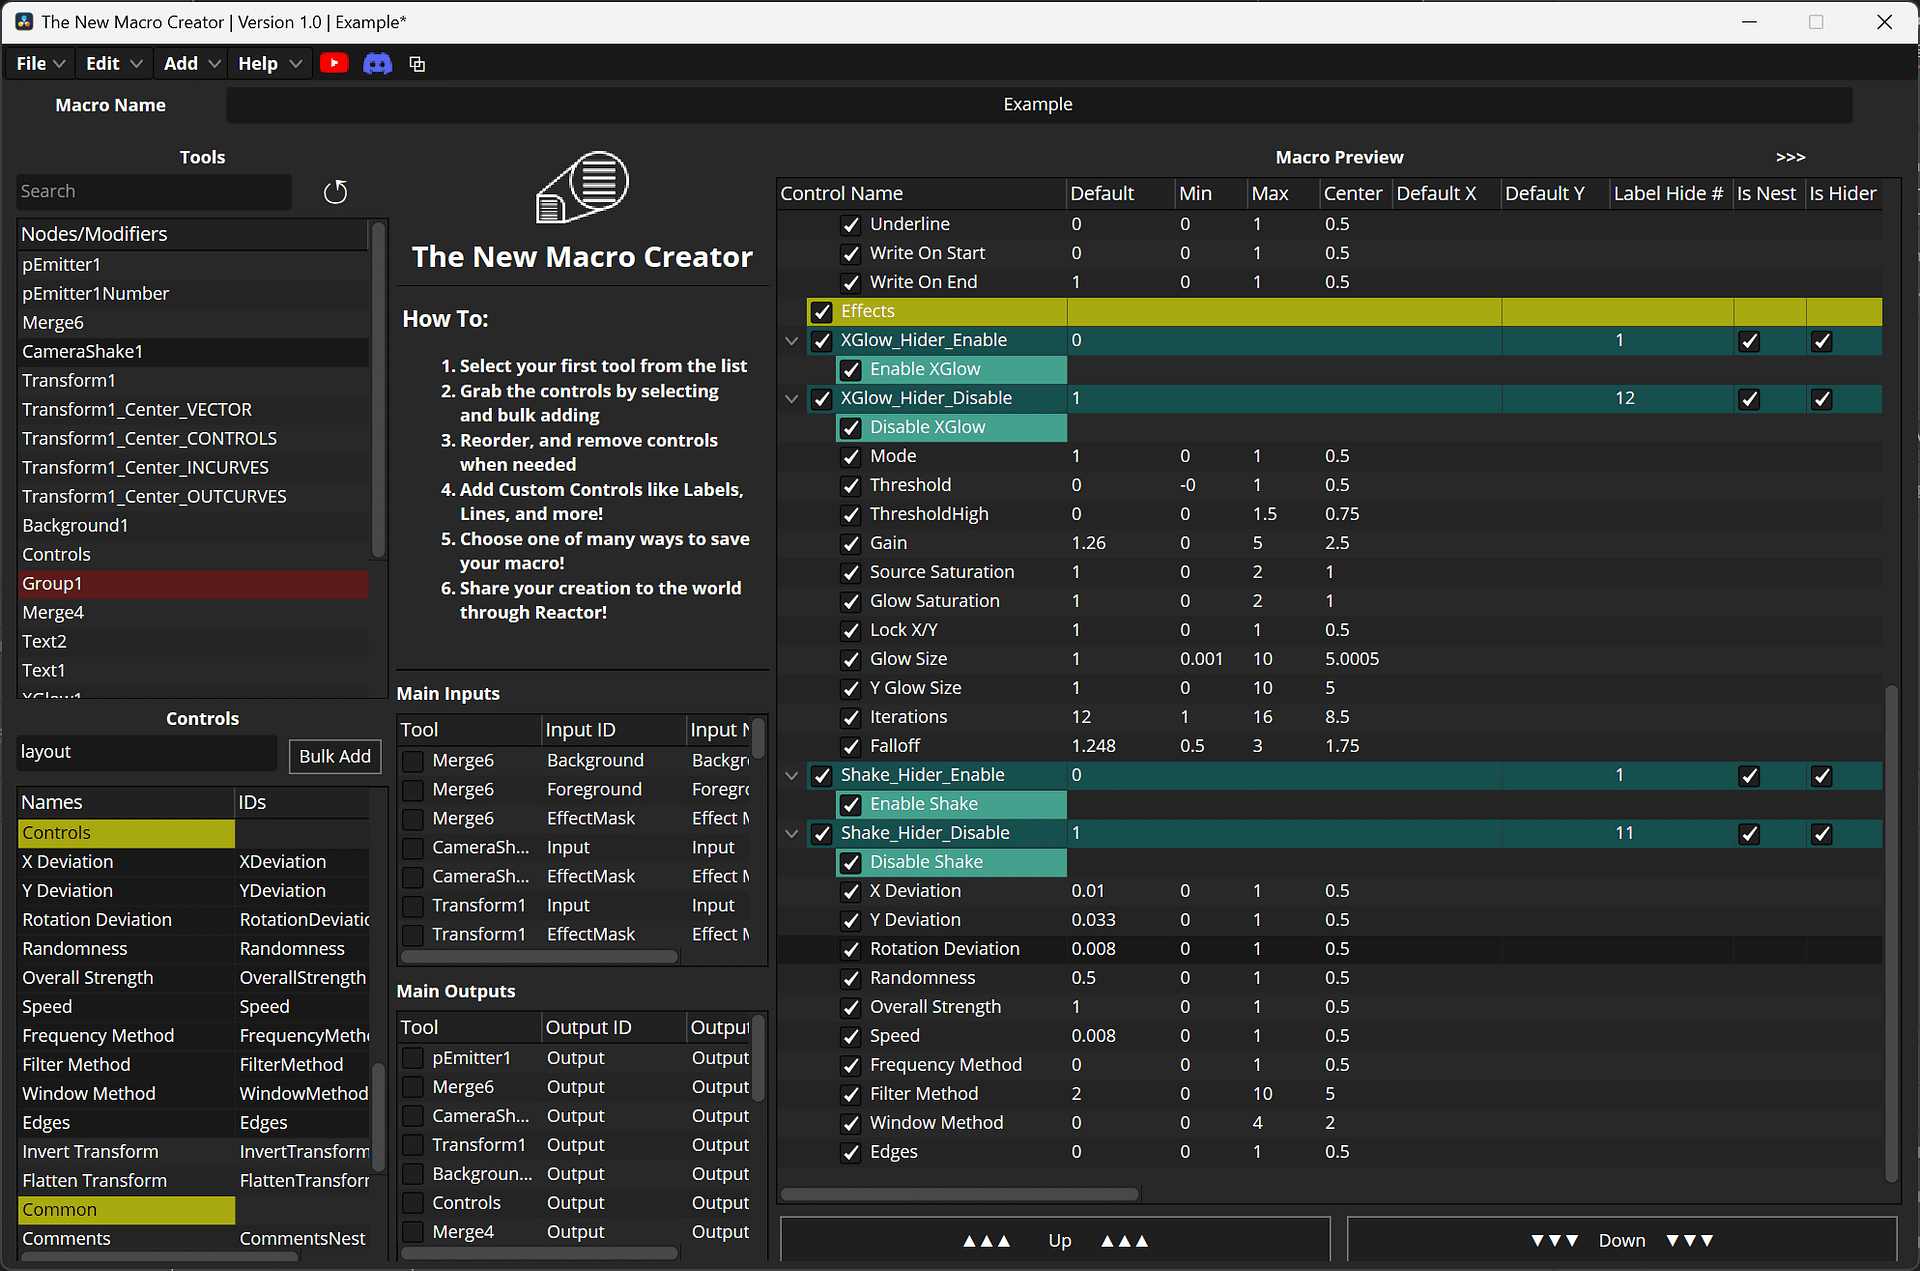Click the Macro Preview horizontal scrollbar
This screenshot has width=1920, height=1271.
click(x=960, y=1194)
